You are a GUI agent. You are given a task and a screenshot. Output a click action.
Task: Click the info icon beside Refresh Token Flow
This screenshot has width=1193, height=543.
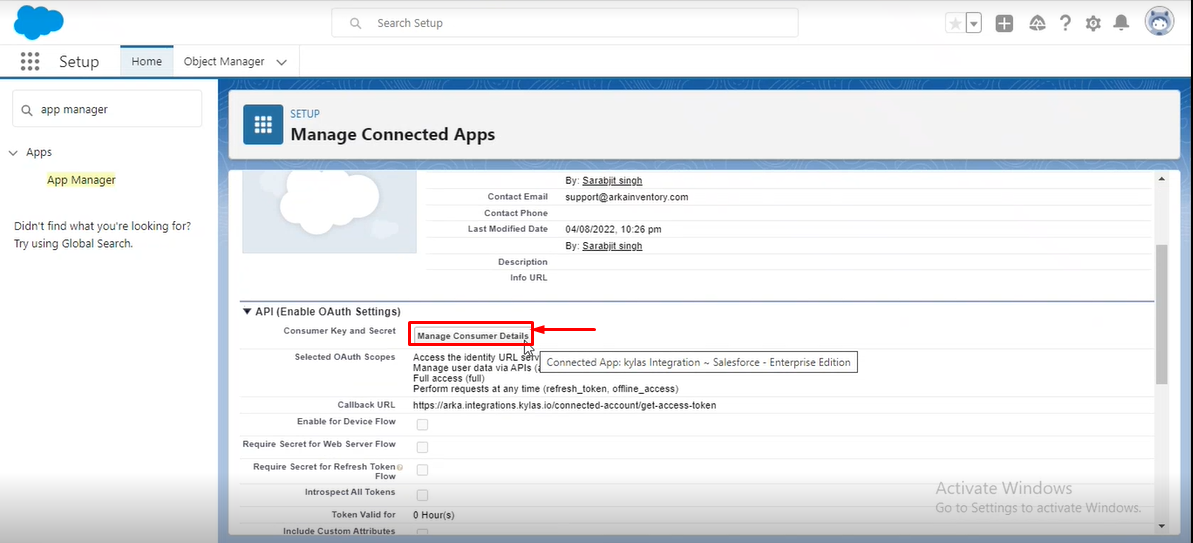click(399, 467)
